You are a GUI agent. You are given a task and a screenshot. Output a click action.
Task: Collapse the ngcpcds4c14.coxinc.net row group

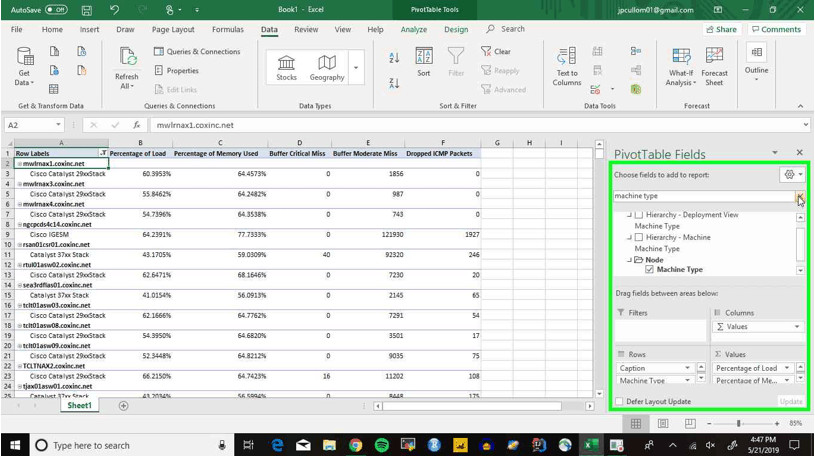pos(20,225)
